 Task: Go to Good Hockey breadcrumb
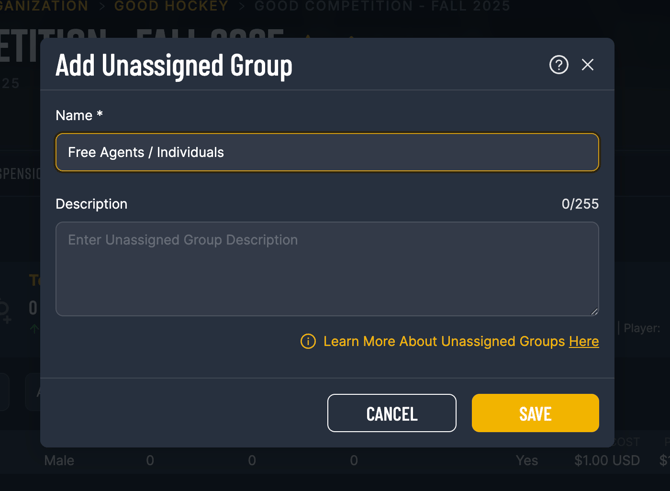tap(171, 6)
